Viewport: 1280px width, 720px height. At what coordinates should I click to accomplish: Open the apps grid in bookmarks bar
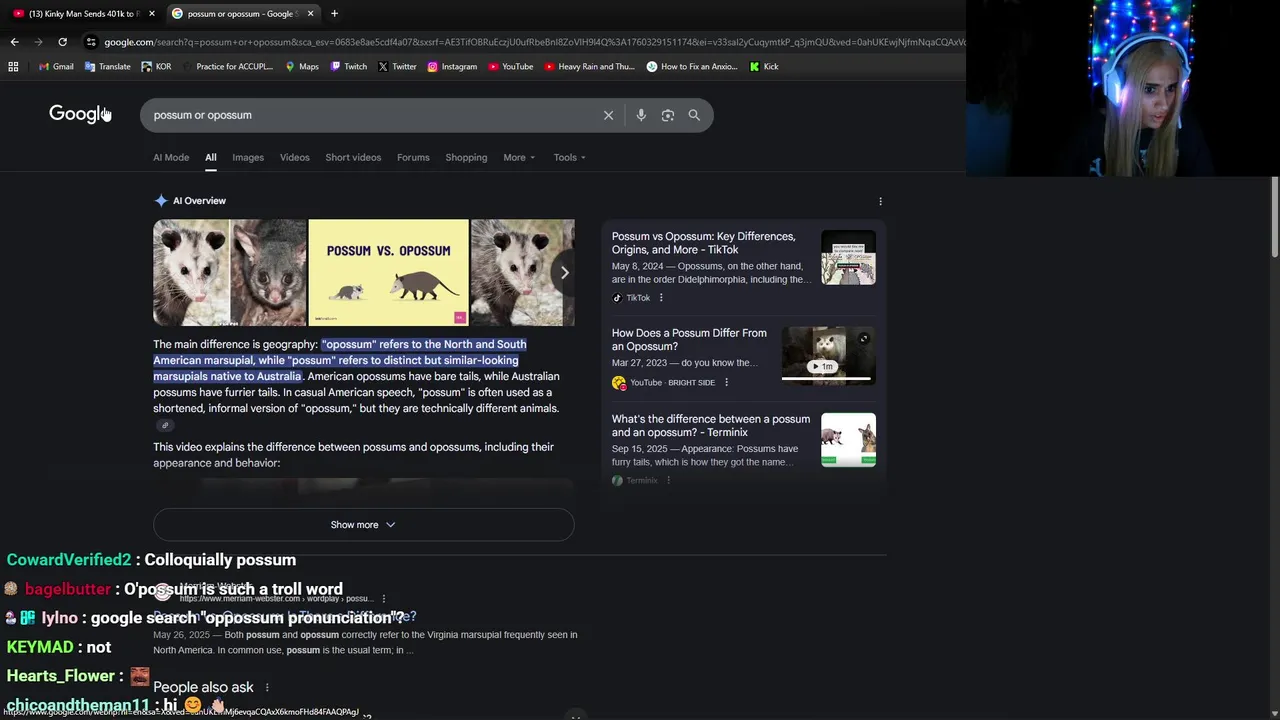[13, 67]
